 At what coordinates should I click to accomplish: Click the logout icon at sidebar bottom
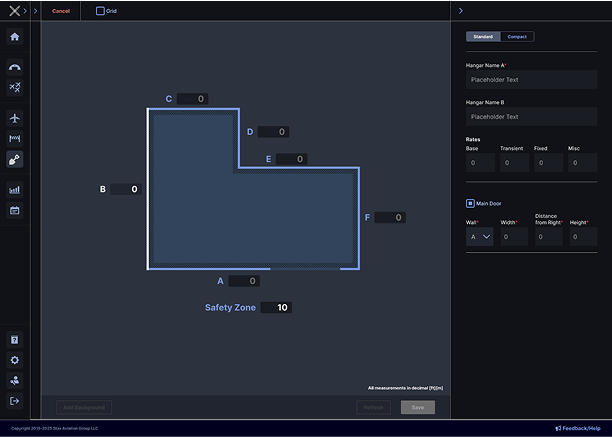[14, 401]
